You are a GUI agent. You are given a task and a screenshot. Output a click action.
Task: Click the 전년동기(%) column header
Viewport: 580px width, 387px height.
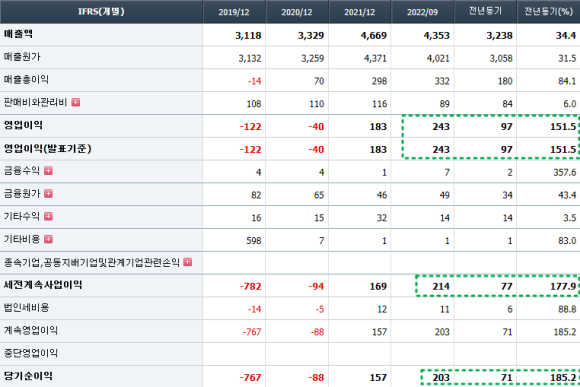pos(548,12)
